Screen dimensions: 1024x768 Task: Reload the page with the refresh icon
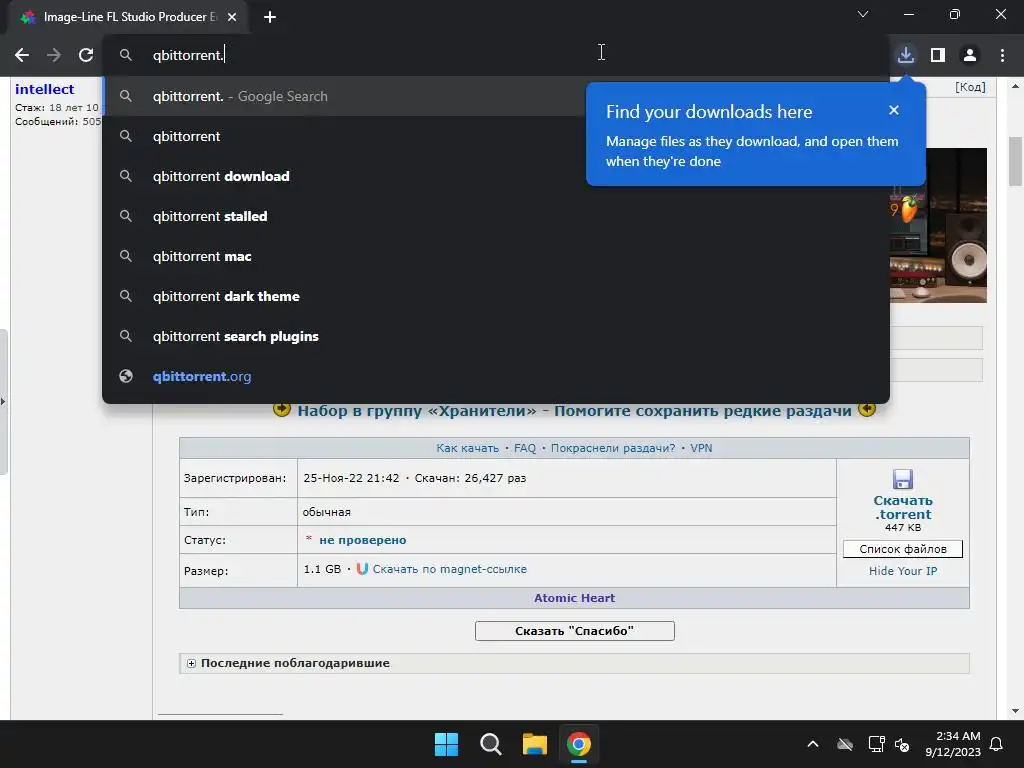tap(86, 56)
